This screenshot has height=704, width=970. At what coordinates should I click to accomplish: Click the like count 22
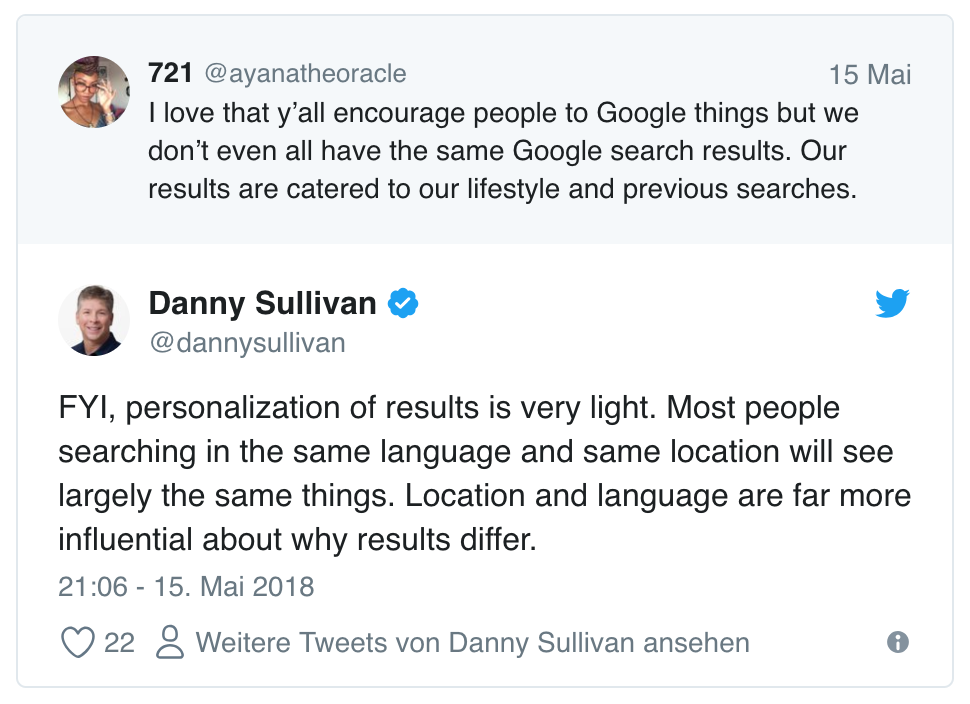(119, 642)
